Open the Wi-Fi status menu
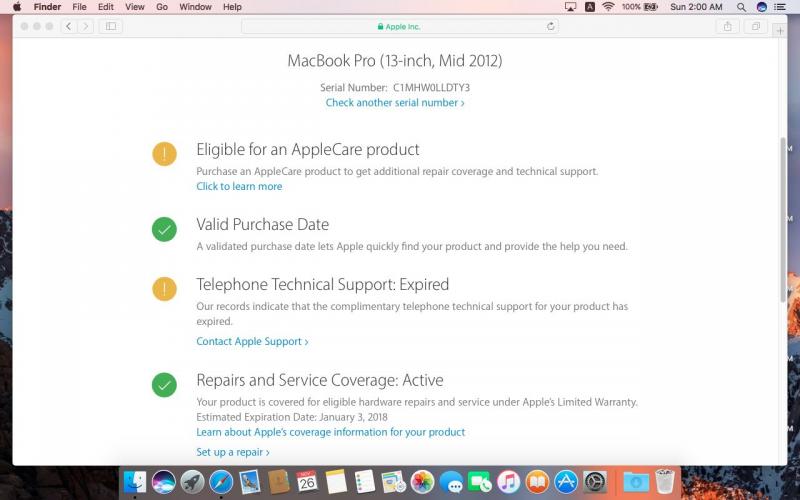Screen dimensions: 800x500 pos(608,7)
